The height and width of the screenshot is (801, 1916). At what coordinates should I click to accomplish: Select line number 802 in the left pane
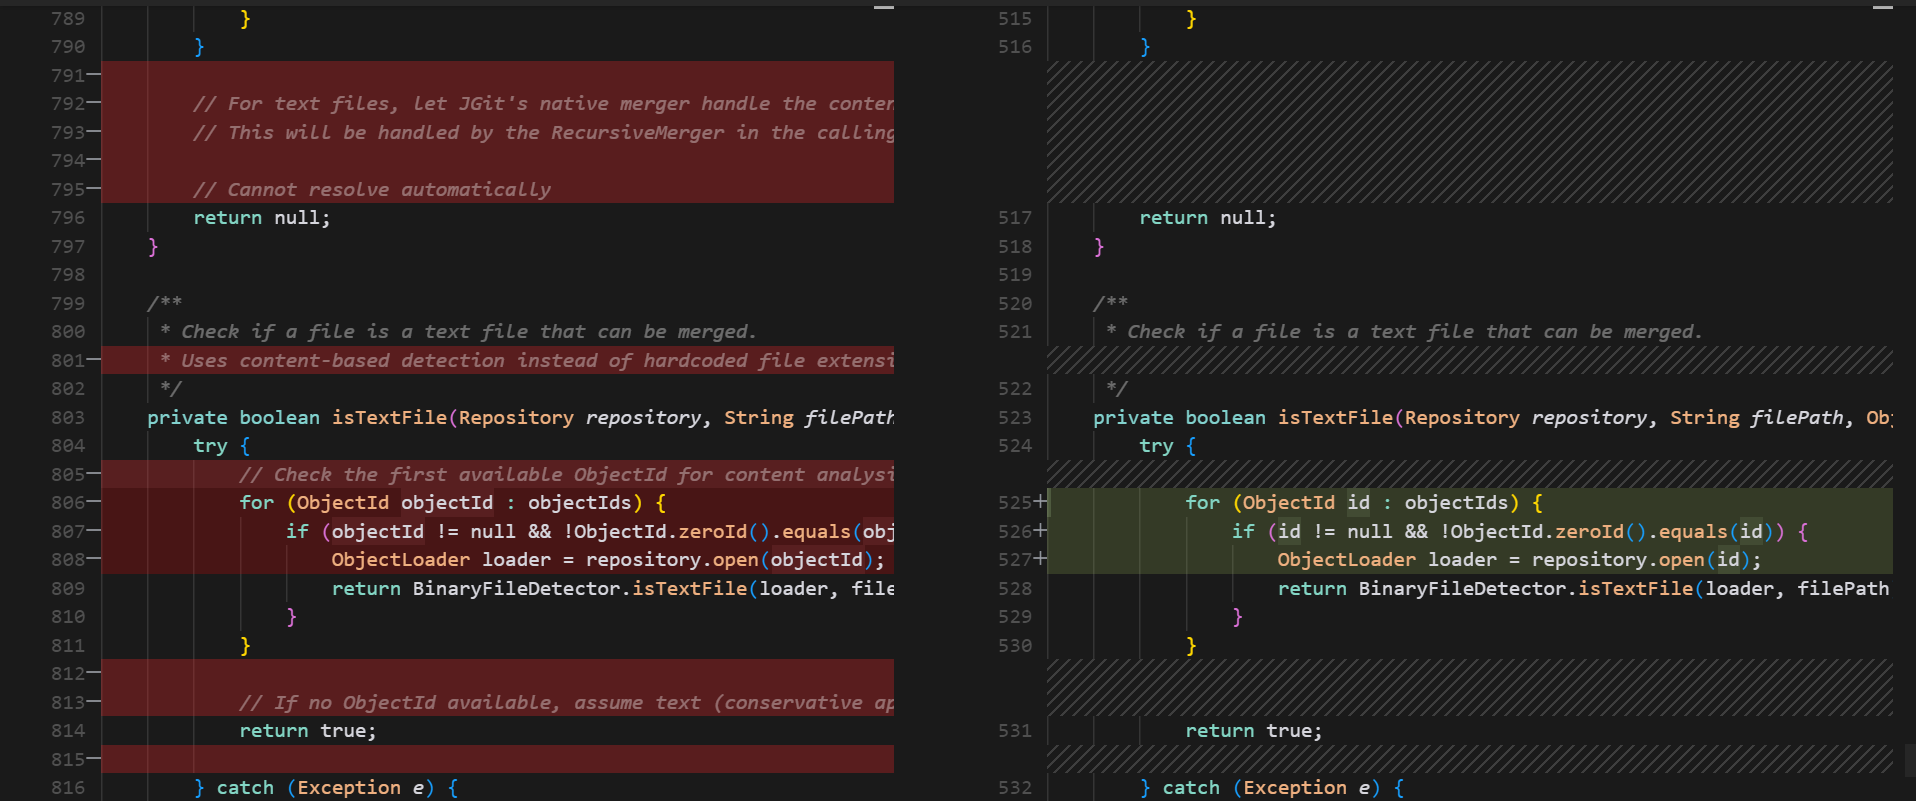(x=68, y=388)
